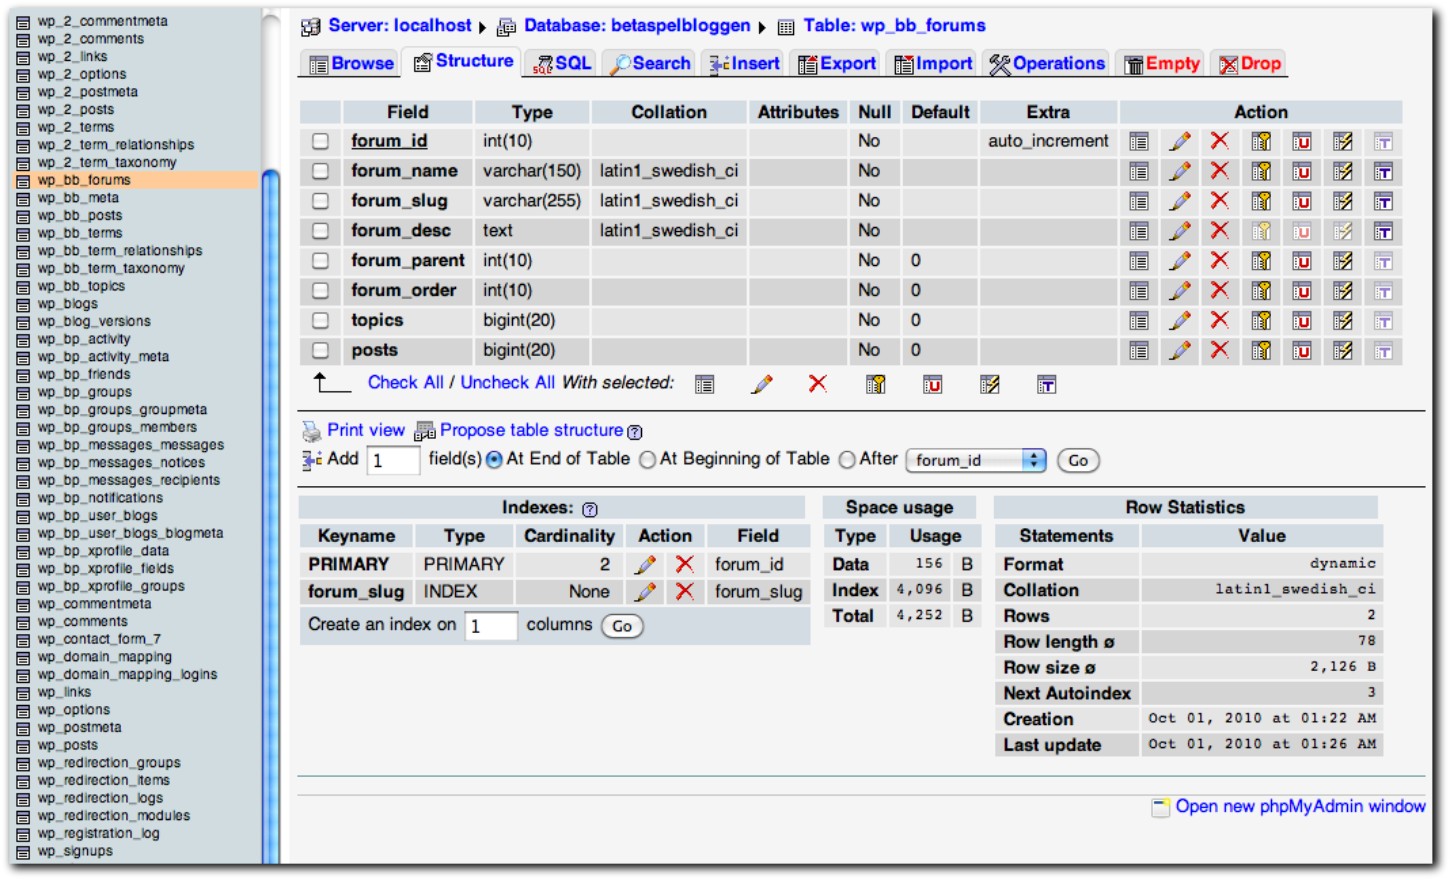Add index icon for forum_order row
Image resolution: width=1450 pixels, height=880 pixels.
[1343, 292]
